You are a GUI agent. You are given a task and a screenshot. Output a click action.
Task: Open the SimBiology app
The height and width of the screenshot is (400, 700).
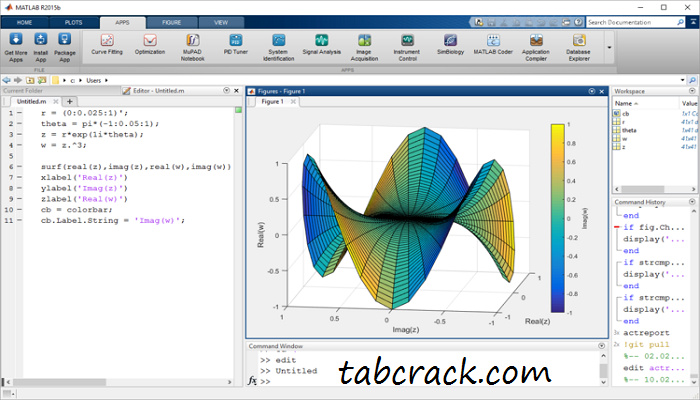point(450,44)
